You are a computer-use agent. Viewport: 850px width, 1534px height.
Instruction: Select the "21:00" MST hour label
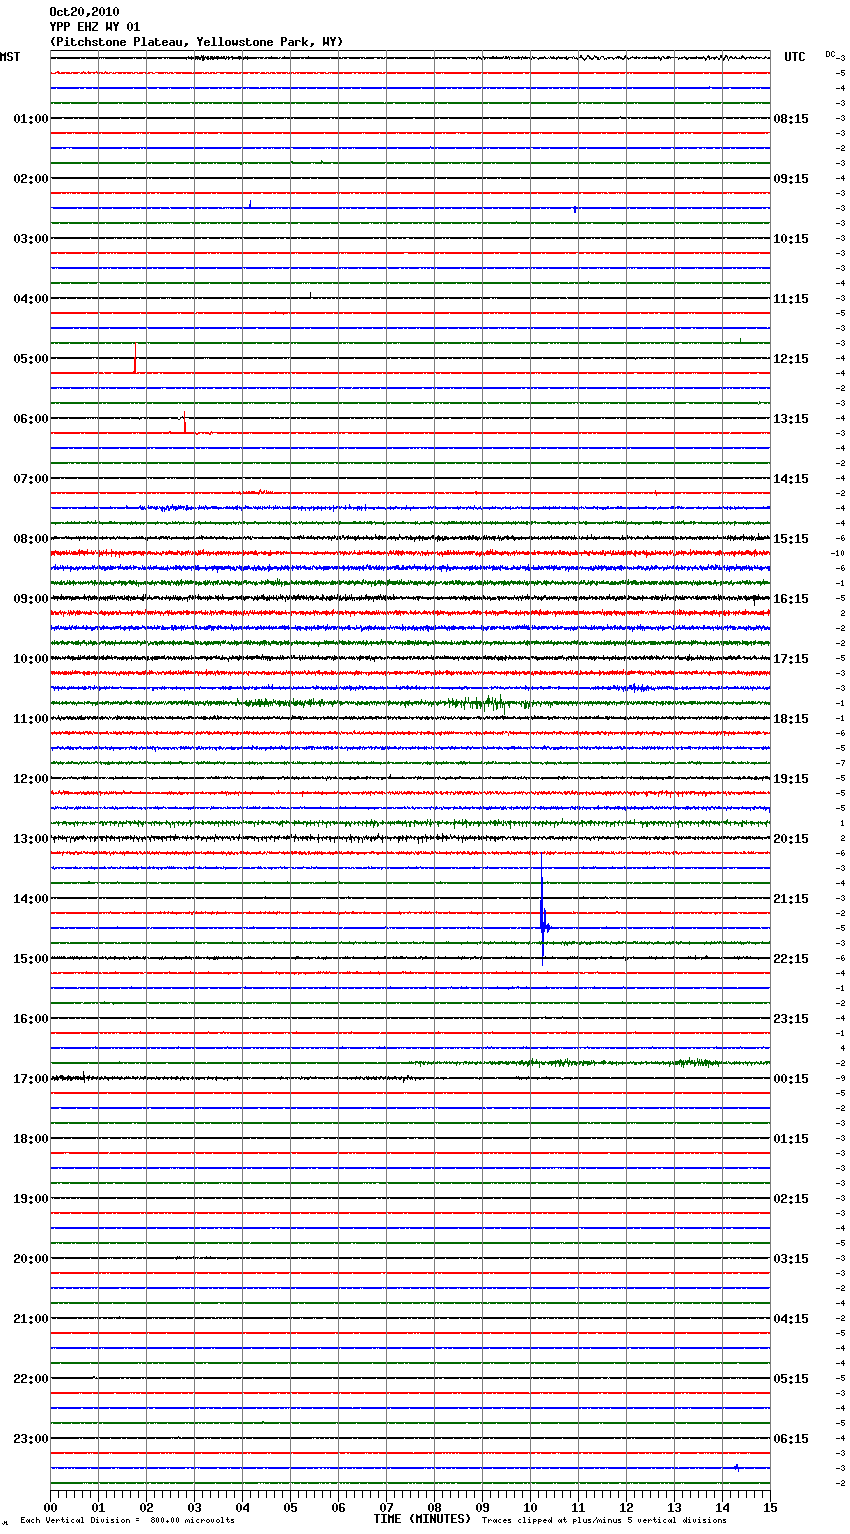[31, 1319]
